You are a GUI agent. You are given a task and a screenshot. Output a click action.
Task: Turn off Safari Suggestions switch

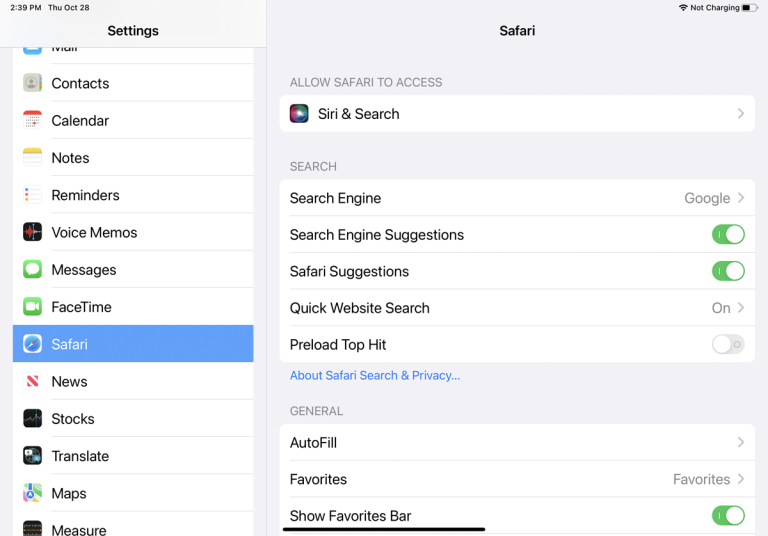(x=728, y=271)
